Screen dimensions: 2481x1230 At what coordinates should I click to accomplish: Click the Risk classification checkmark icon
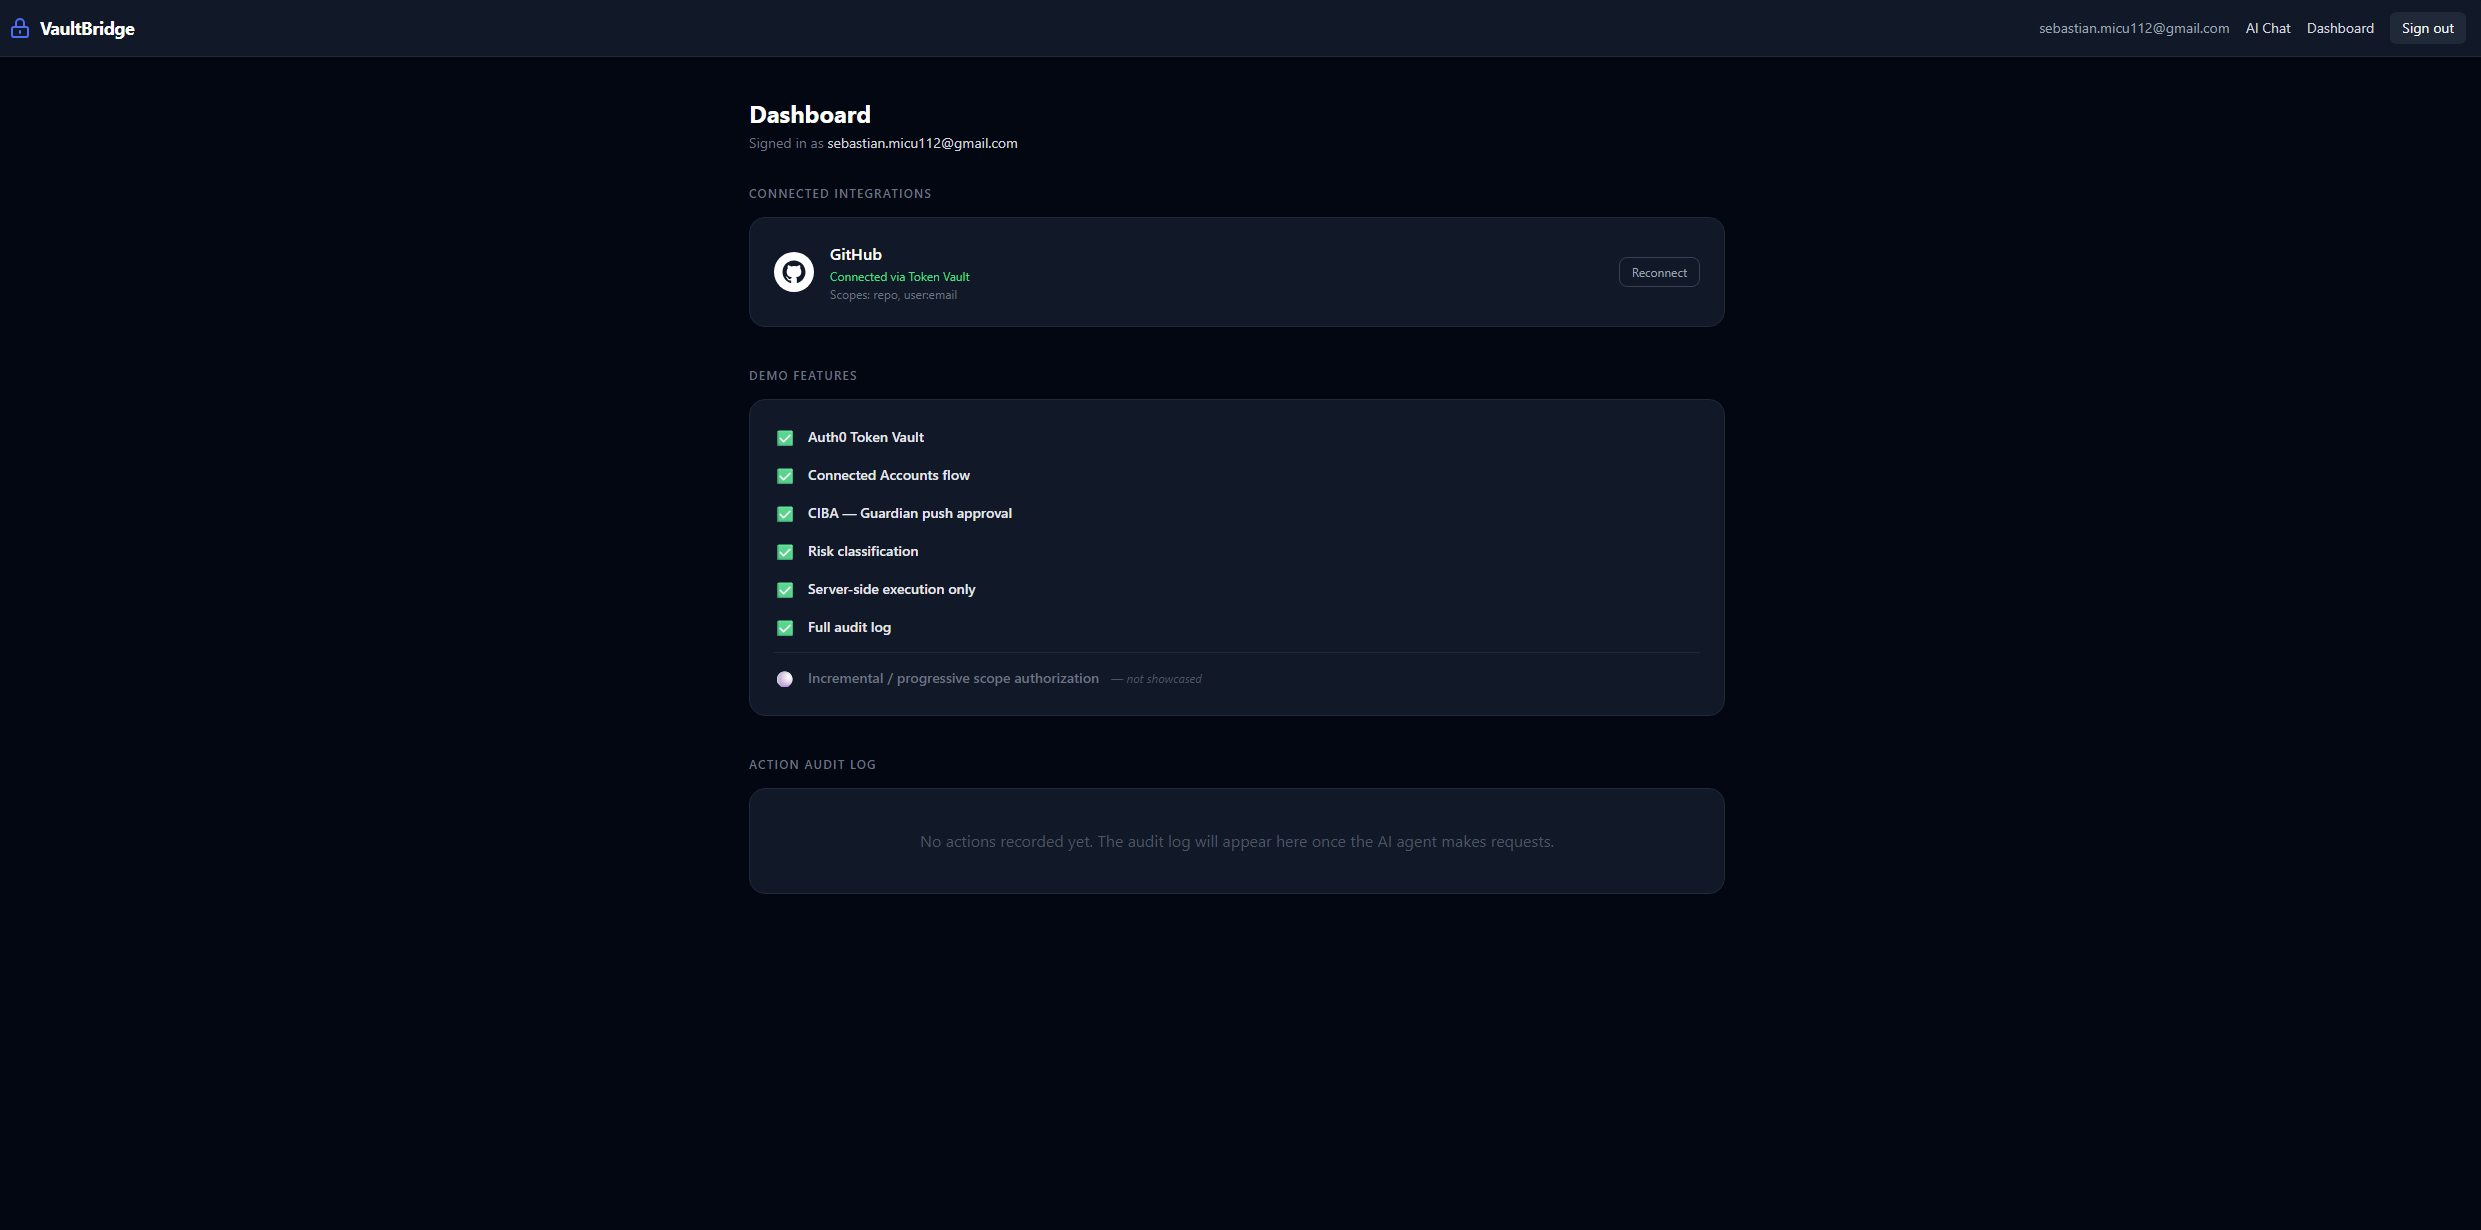[x=785, y=552]
